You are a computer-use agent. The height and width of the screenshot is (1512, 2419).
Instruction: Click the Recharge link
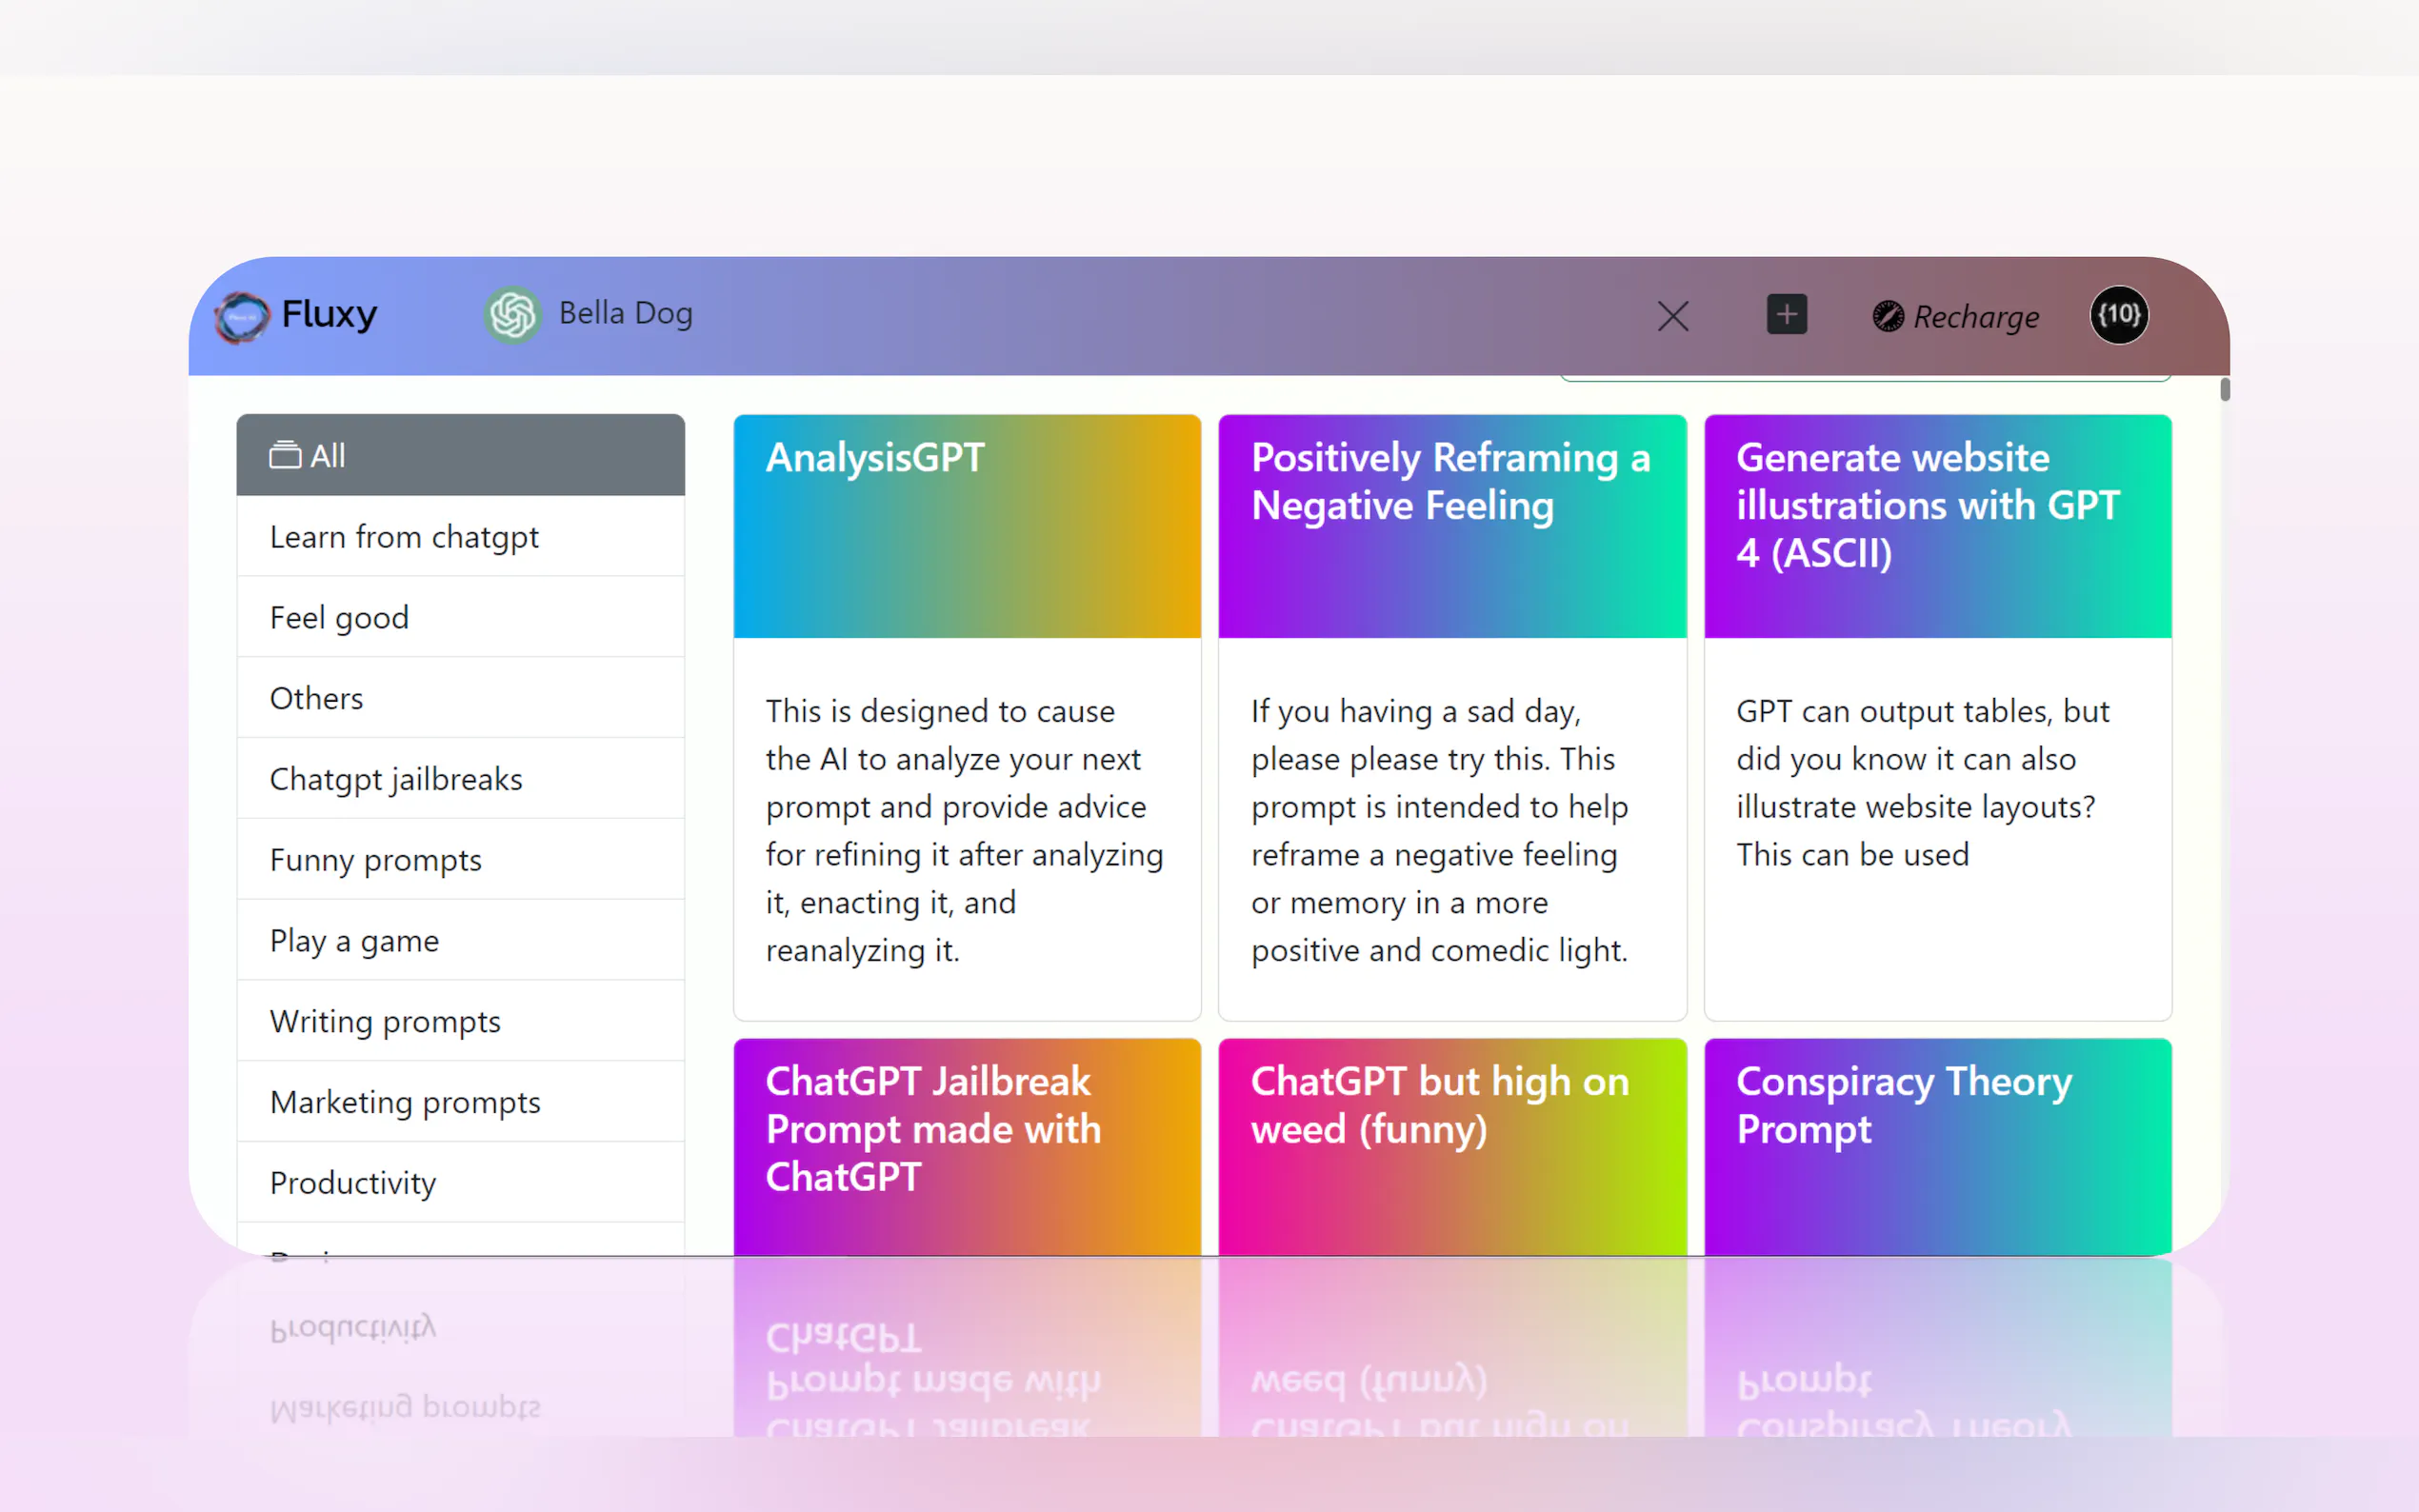click(1975, 317)
